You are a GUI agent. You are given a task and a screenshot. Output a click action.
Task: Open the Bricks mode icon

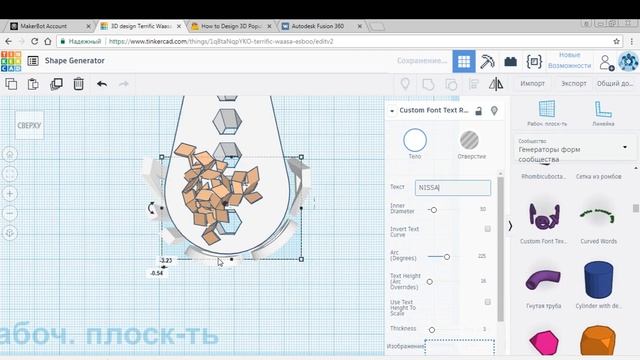pyautogui.click(x=511, y=62)
